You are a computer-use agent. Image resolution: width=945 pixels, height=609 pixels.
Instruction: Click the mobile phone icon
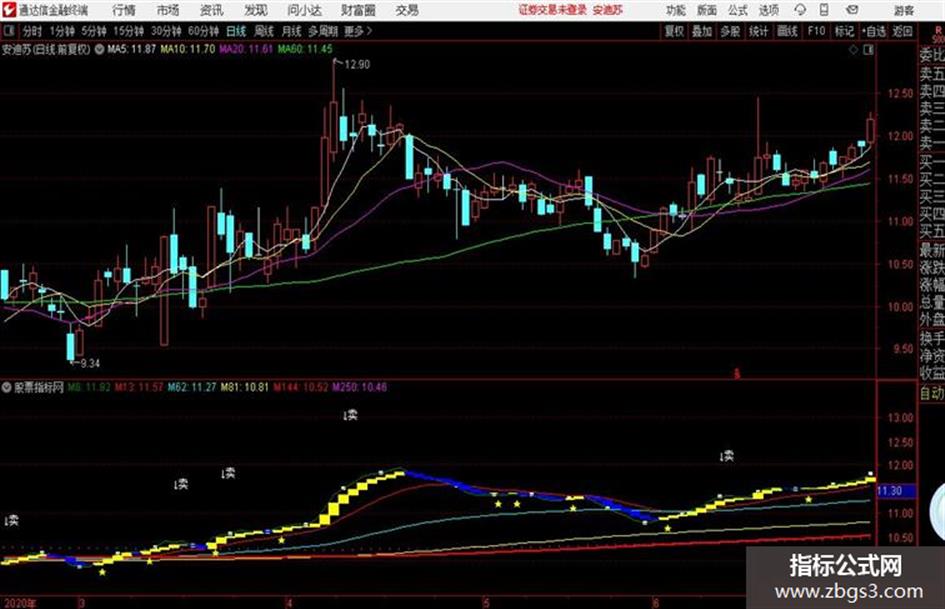pos(824,10)
